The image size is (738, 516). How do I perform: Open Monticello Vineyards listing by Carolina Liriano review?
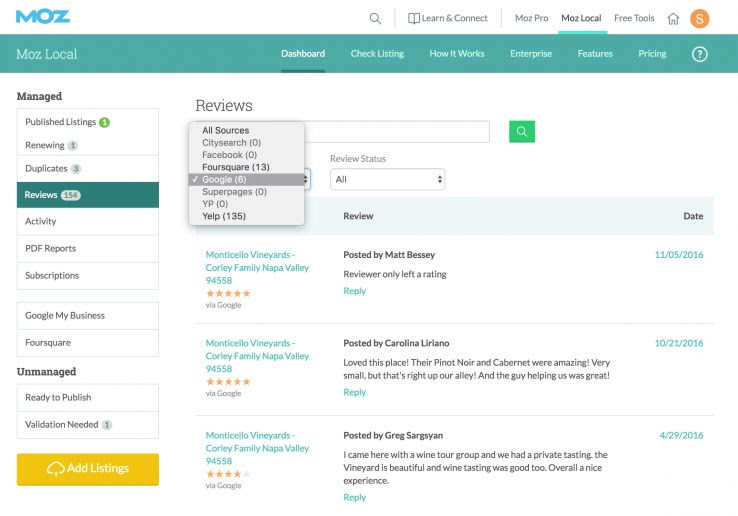[257, 356]
